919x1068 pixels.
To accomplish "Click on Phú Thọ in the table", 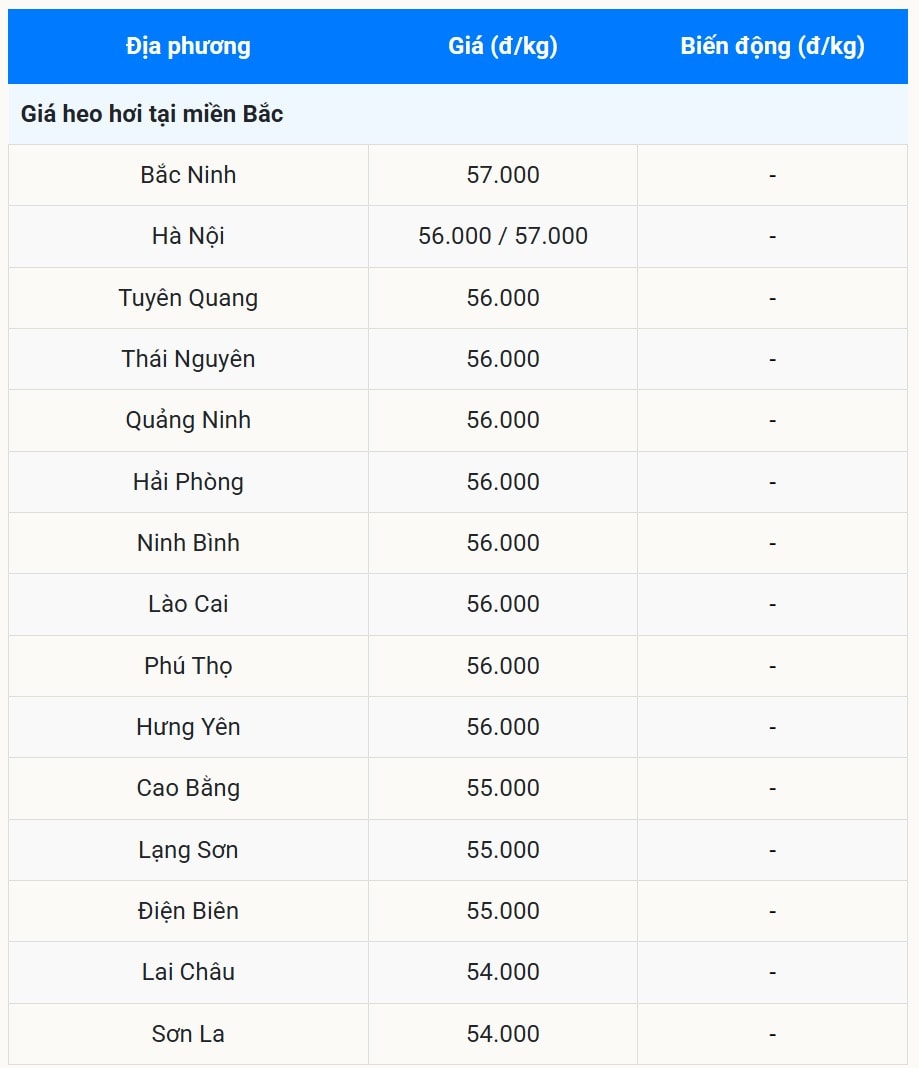I will 188,666.
